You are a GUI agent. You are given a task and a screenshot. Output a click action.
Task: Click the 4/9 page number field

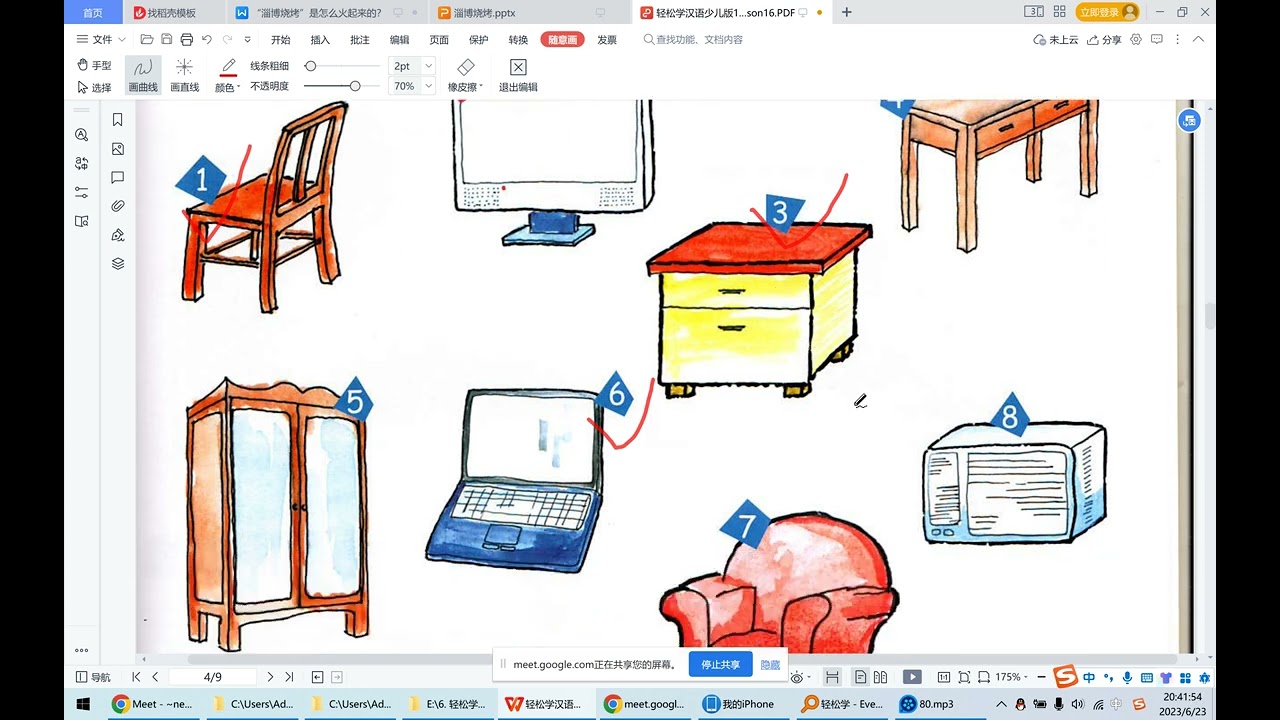(x=213, y=677)
